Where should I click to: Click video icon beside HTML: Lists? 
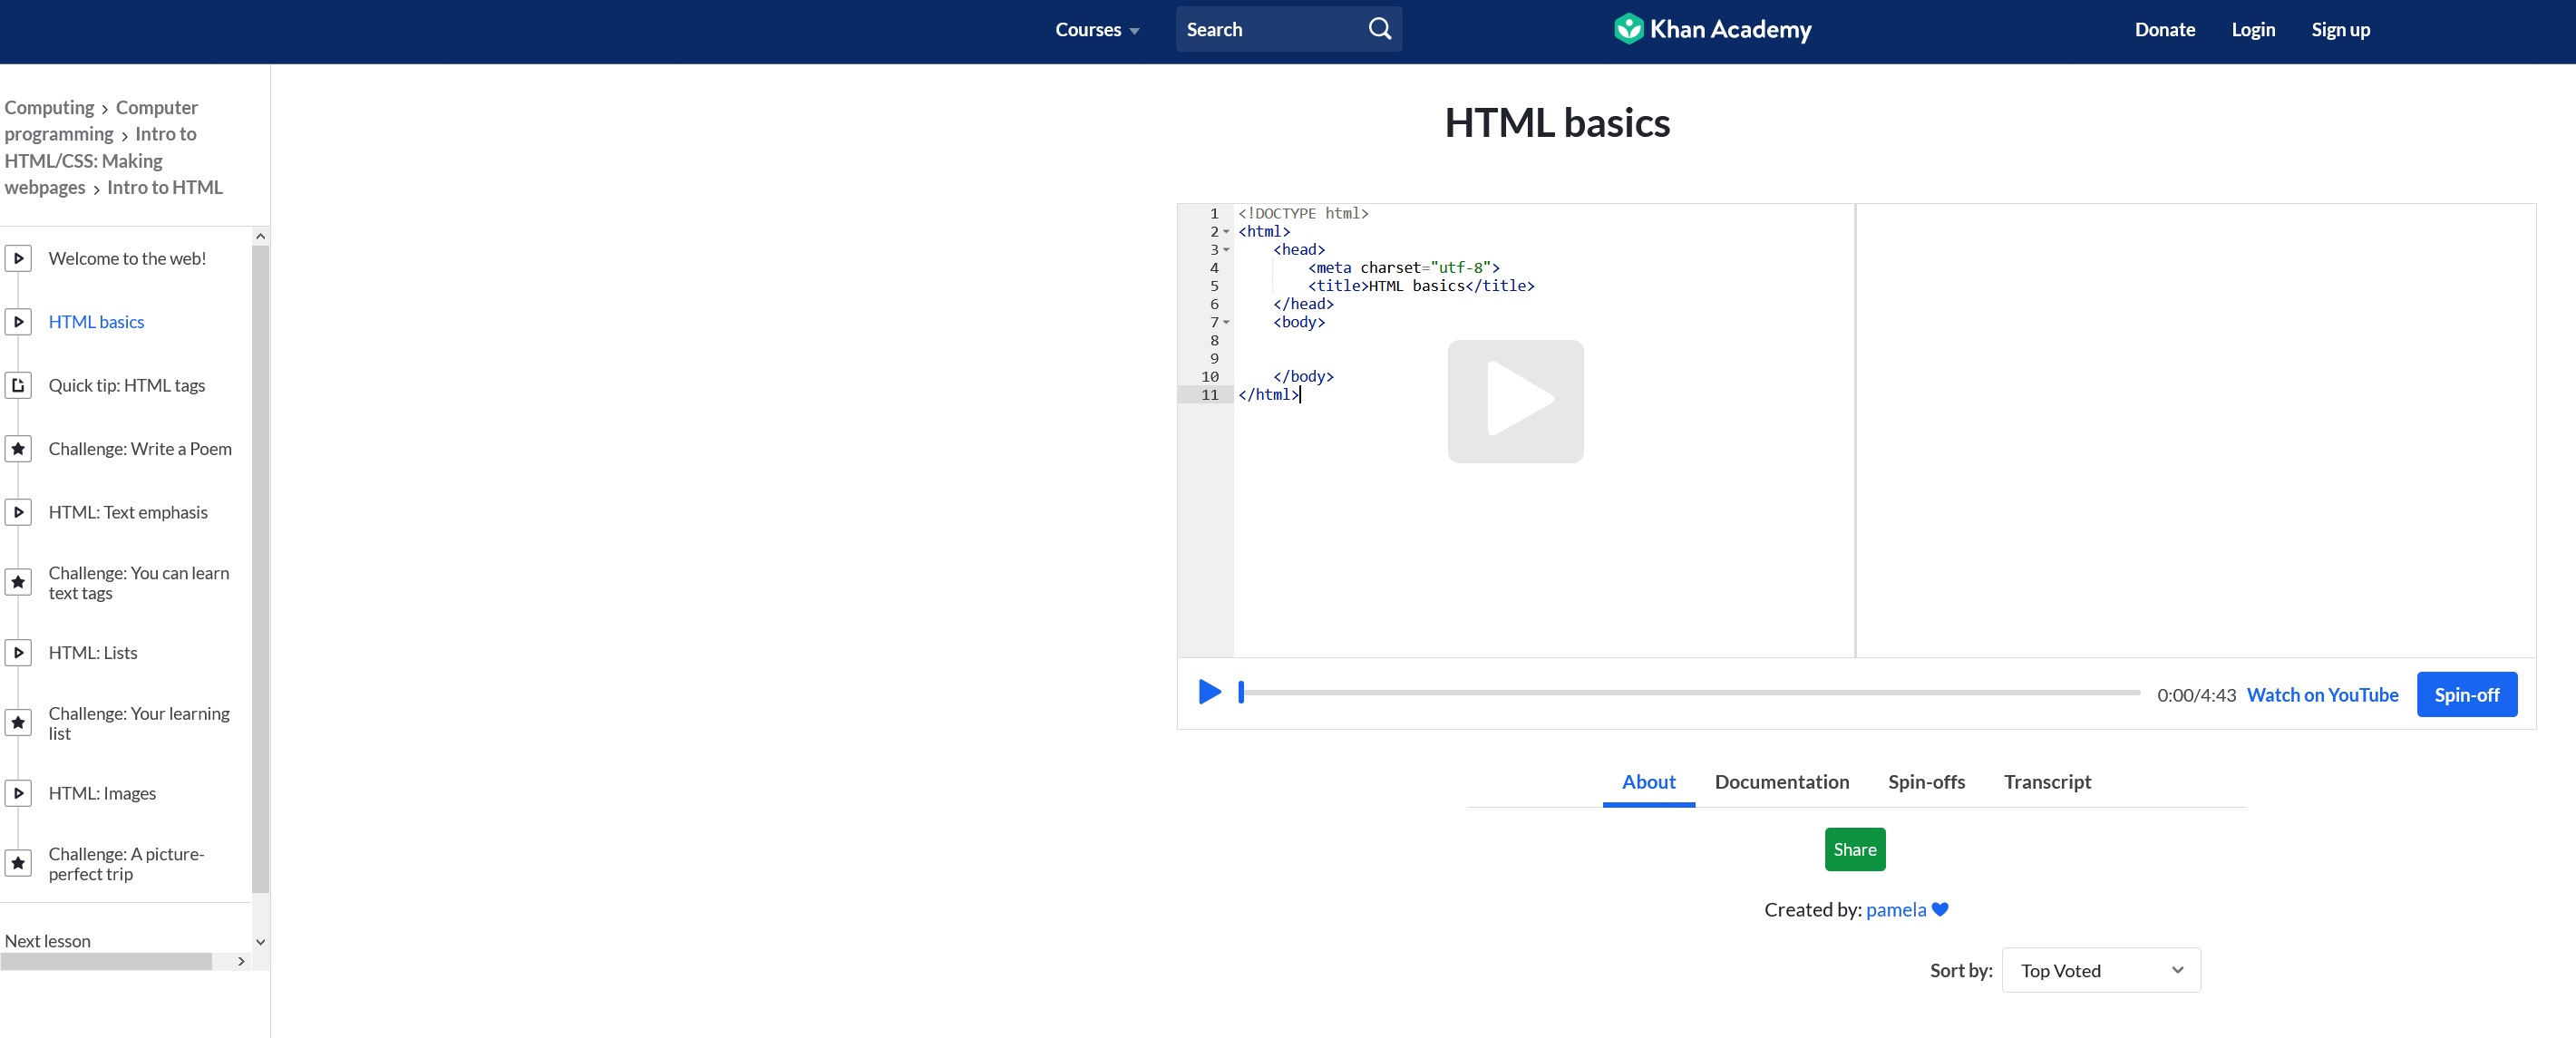point(18,653)
